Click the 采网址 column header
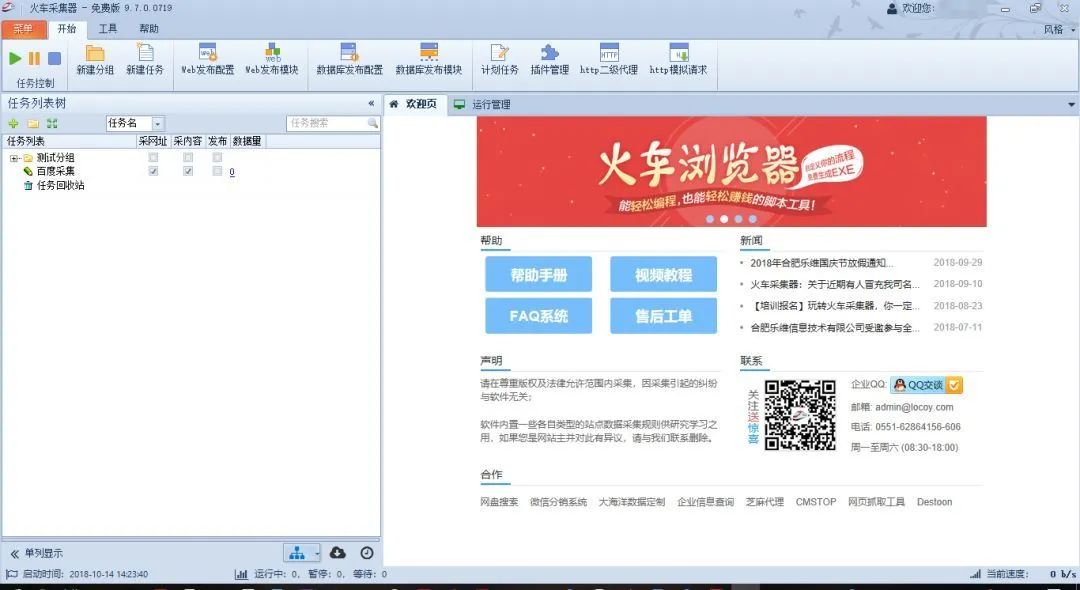The image size is (1080, 590). click(153, 141)
